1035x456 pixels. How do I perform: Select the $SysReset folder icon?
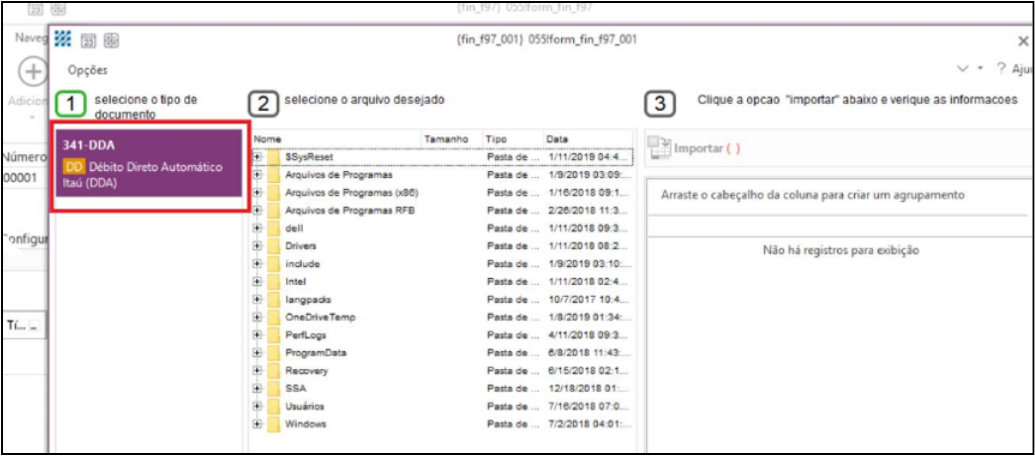pyautogui.click(x=274, y=158)
